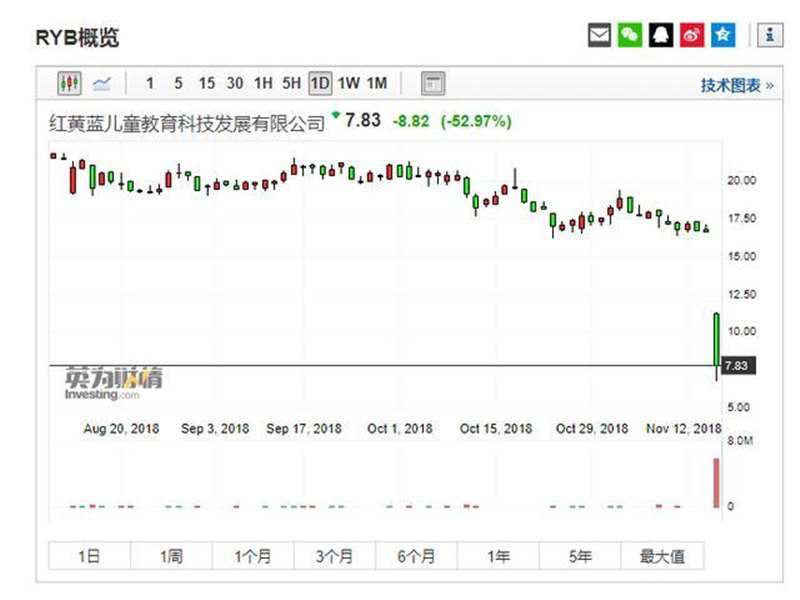800x600 pixels.
Task: Click the tall red volume bar
Action: [x=716, y=483]
